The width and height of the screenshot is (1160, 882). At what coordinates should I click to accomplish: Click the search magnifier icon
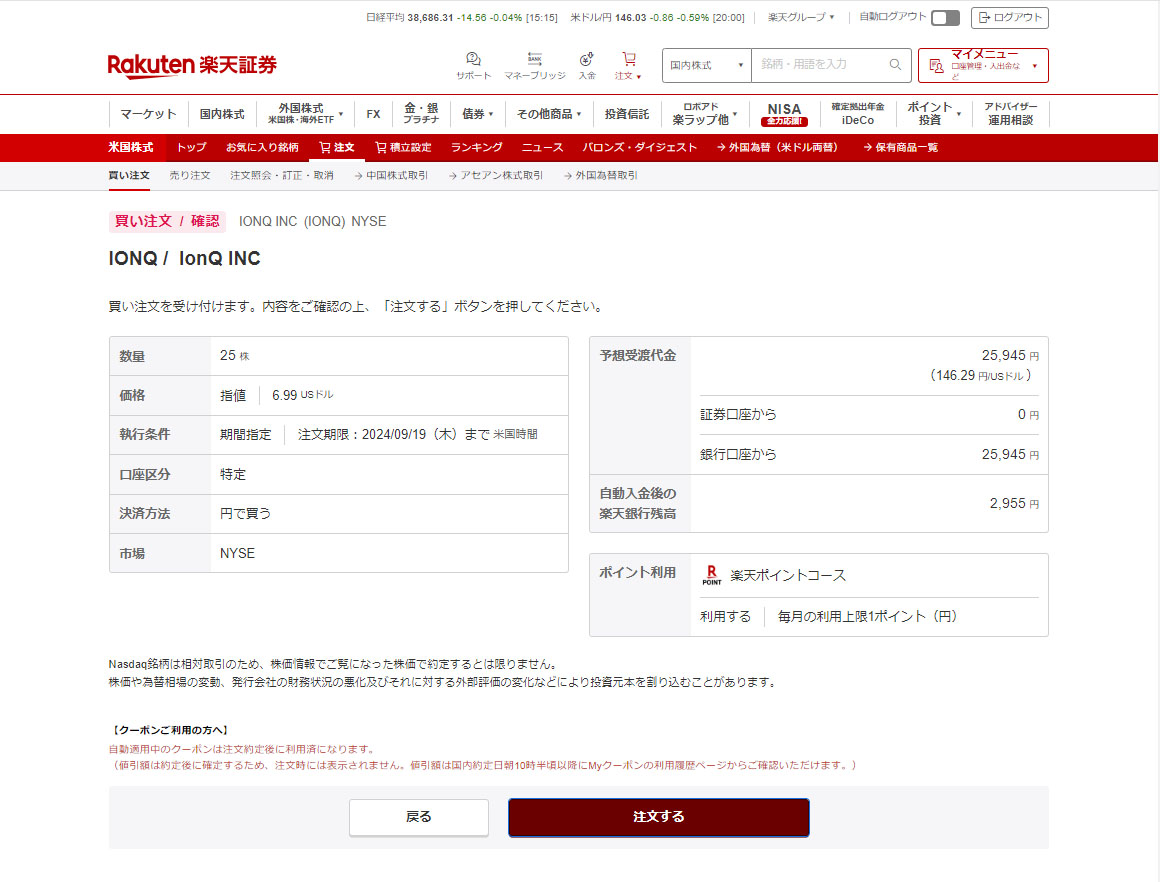895,65
